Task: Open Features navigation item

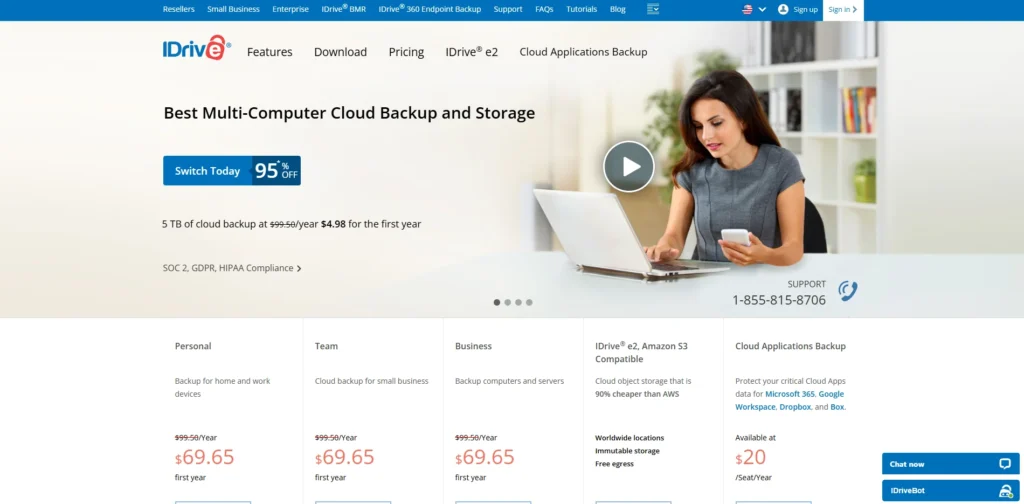Action: click(x=270, y=52)
